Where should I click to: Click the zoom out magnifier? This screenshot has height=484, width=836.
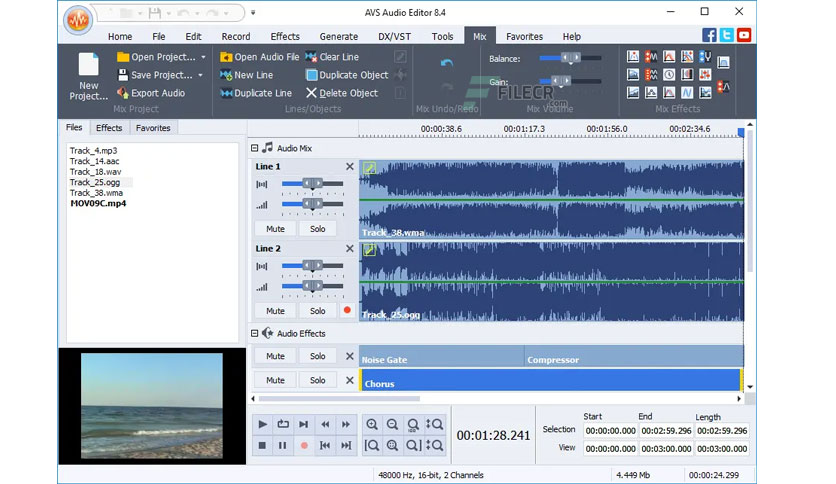click(x=392, y=424)
